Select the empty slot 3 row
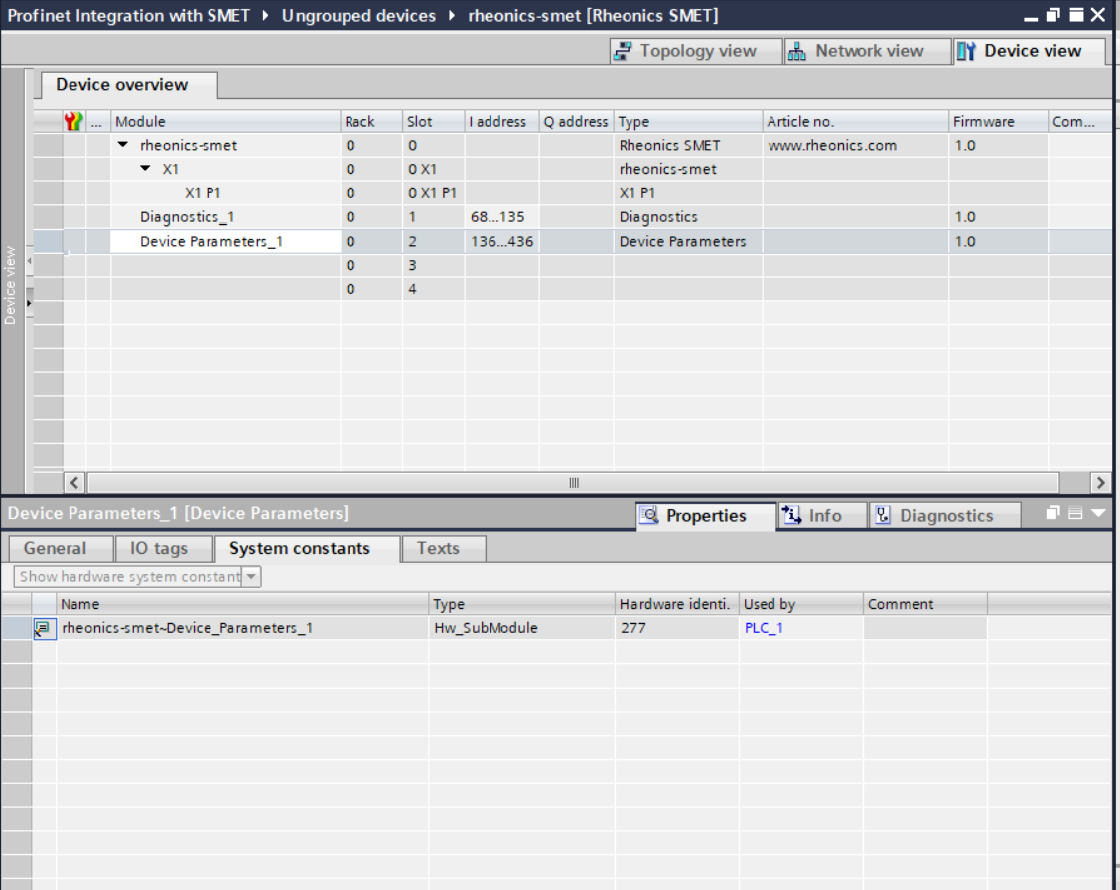Image resolution: width=1120 pixels, height=890 pixels. (x=573, y=265)
